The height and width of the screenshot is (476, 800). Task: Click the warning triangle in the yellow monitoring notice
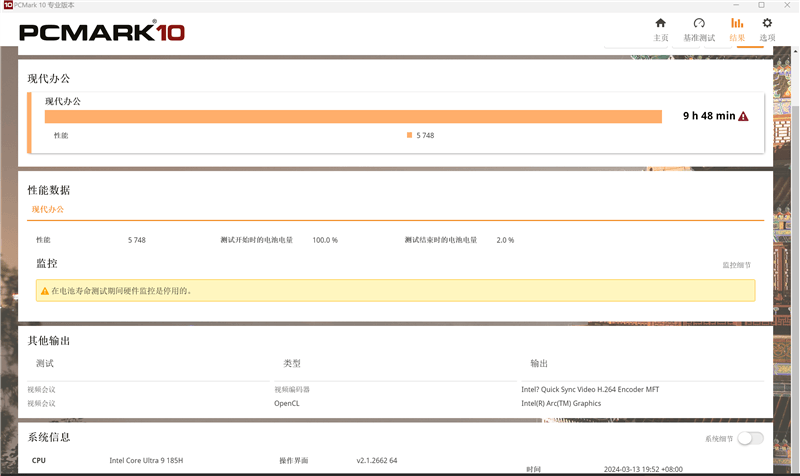coord(45,291)
